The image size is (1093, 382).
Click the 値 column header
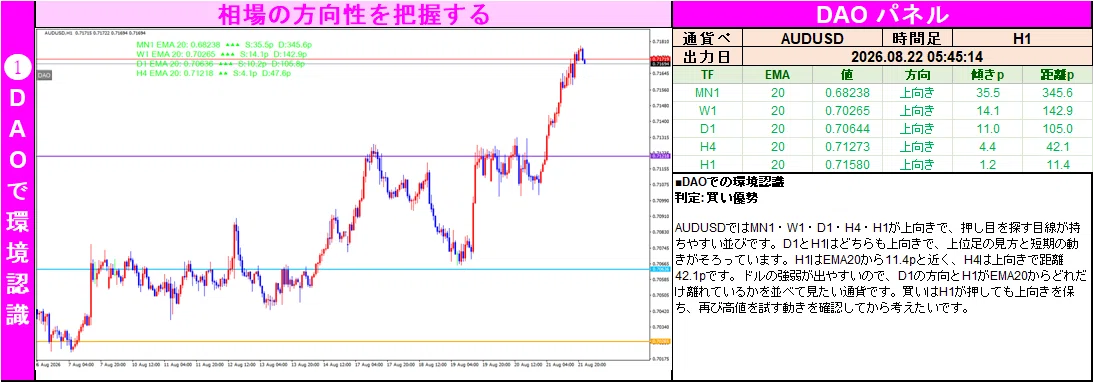pos(847,75)
